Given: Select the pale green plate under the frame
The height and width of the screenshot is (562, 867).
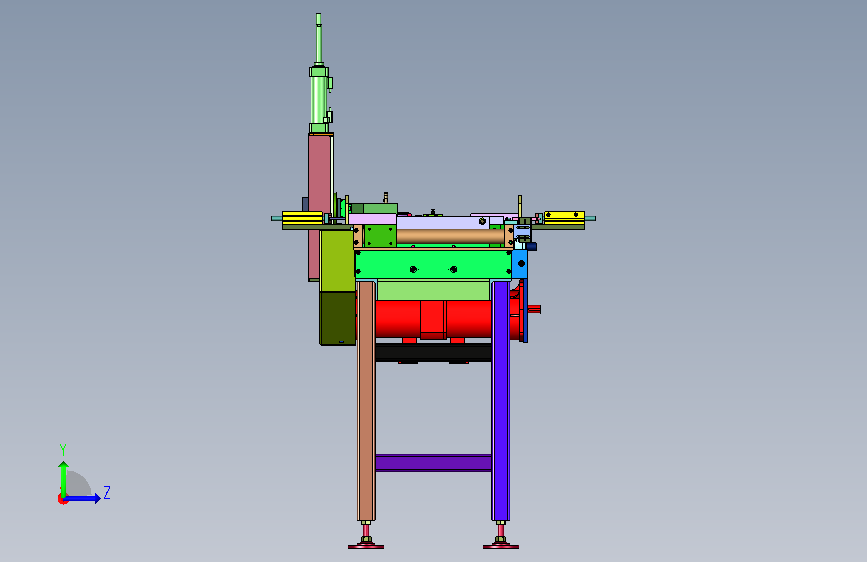Looking at the screenshot, I should pos(433,290).
